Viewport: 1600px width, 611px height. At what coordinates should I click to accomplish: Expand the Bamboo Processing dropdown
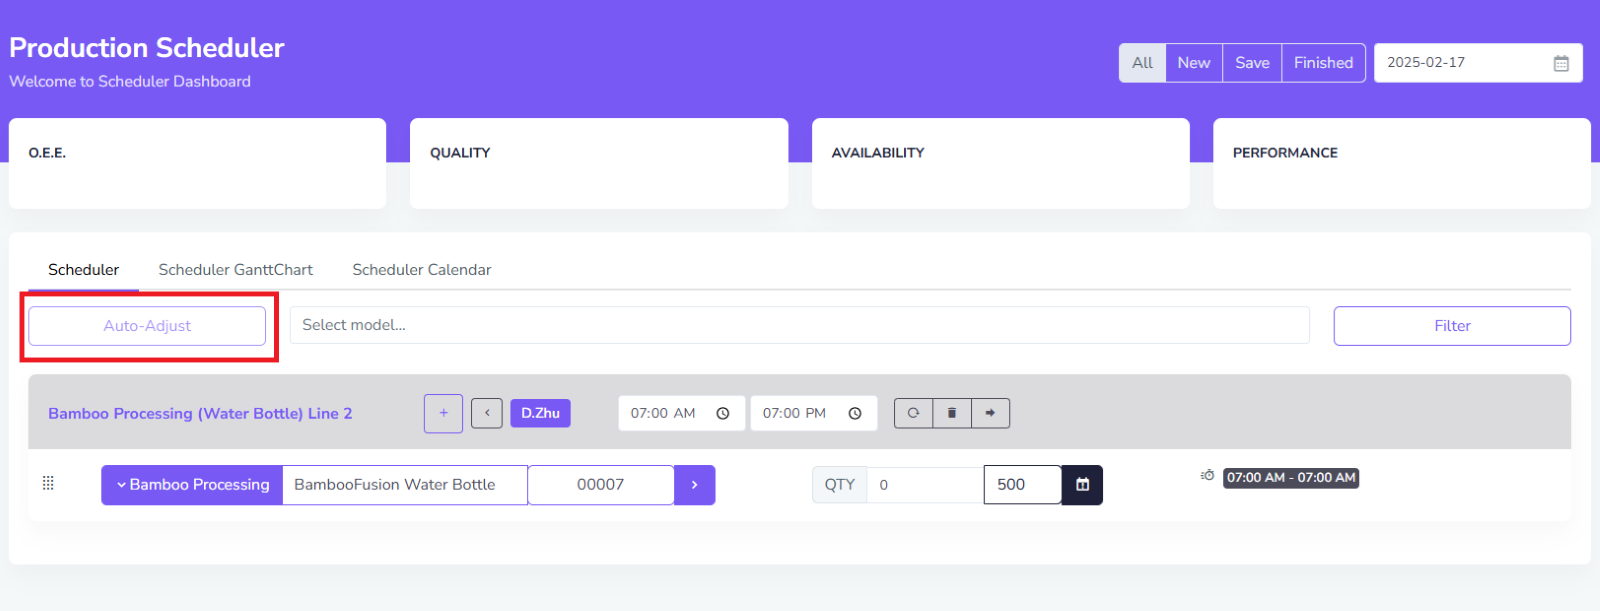(x=192, y=485)
